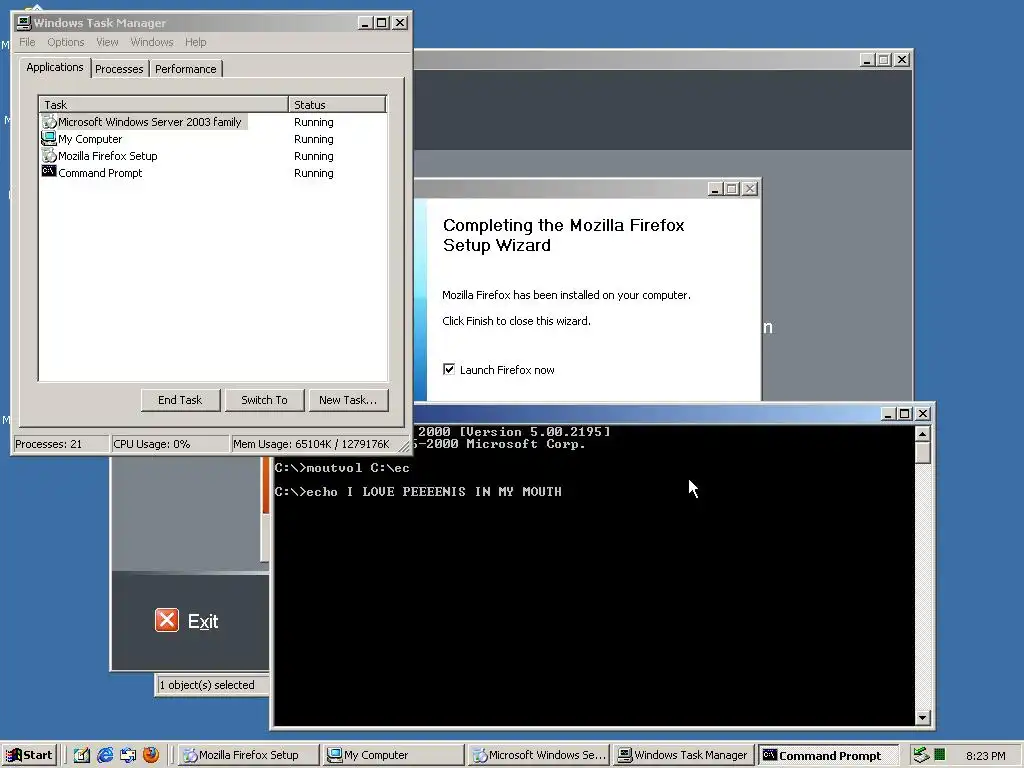
Task: Open Mozilla Firefox Setup taskbar button
Action: (x=249, y=755)
